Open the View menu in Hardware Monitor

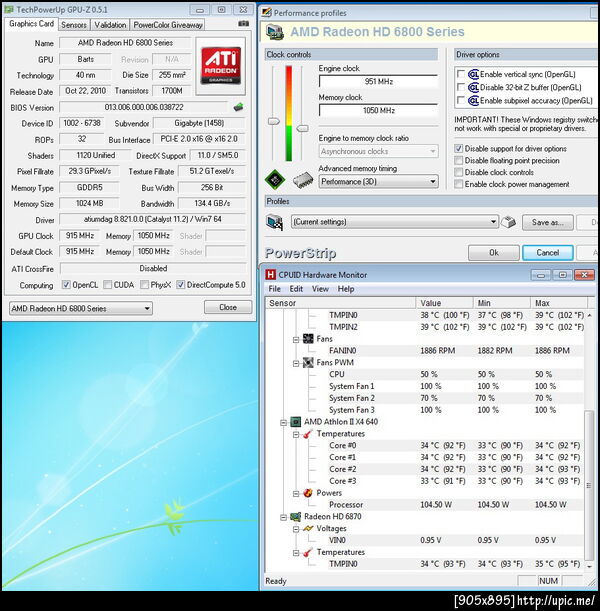tap(320, 289)
